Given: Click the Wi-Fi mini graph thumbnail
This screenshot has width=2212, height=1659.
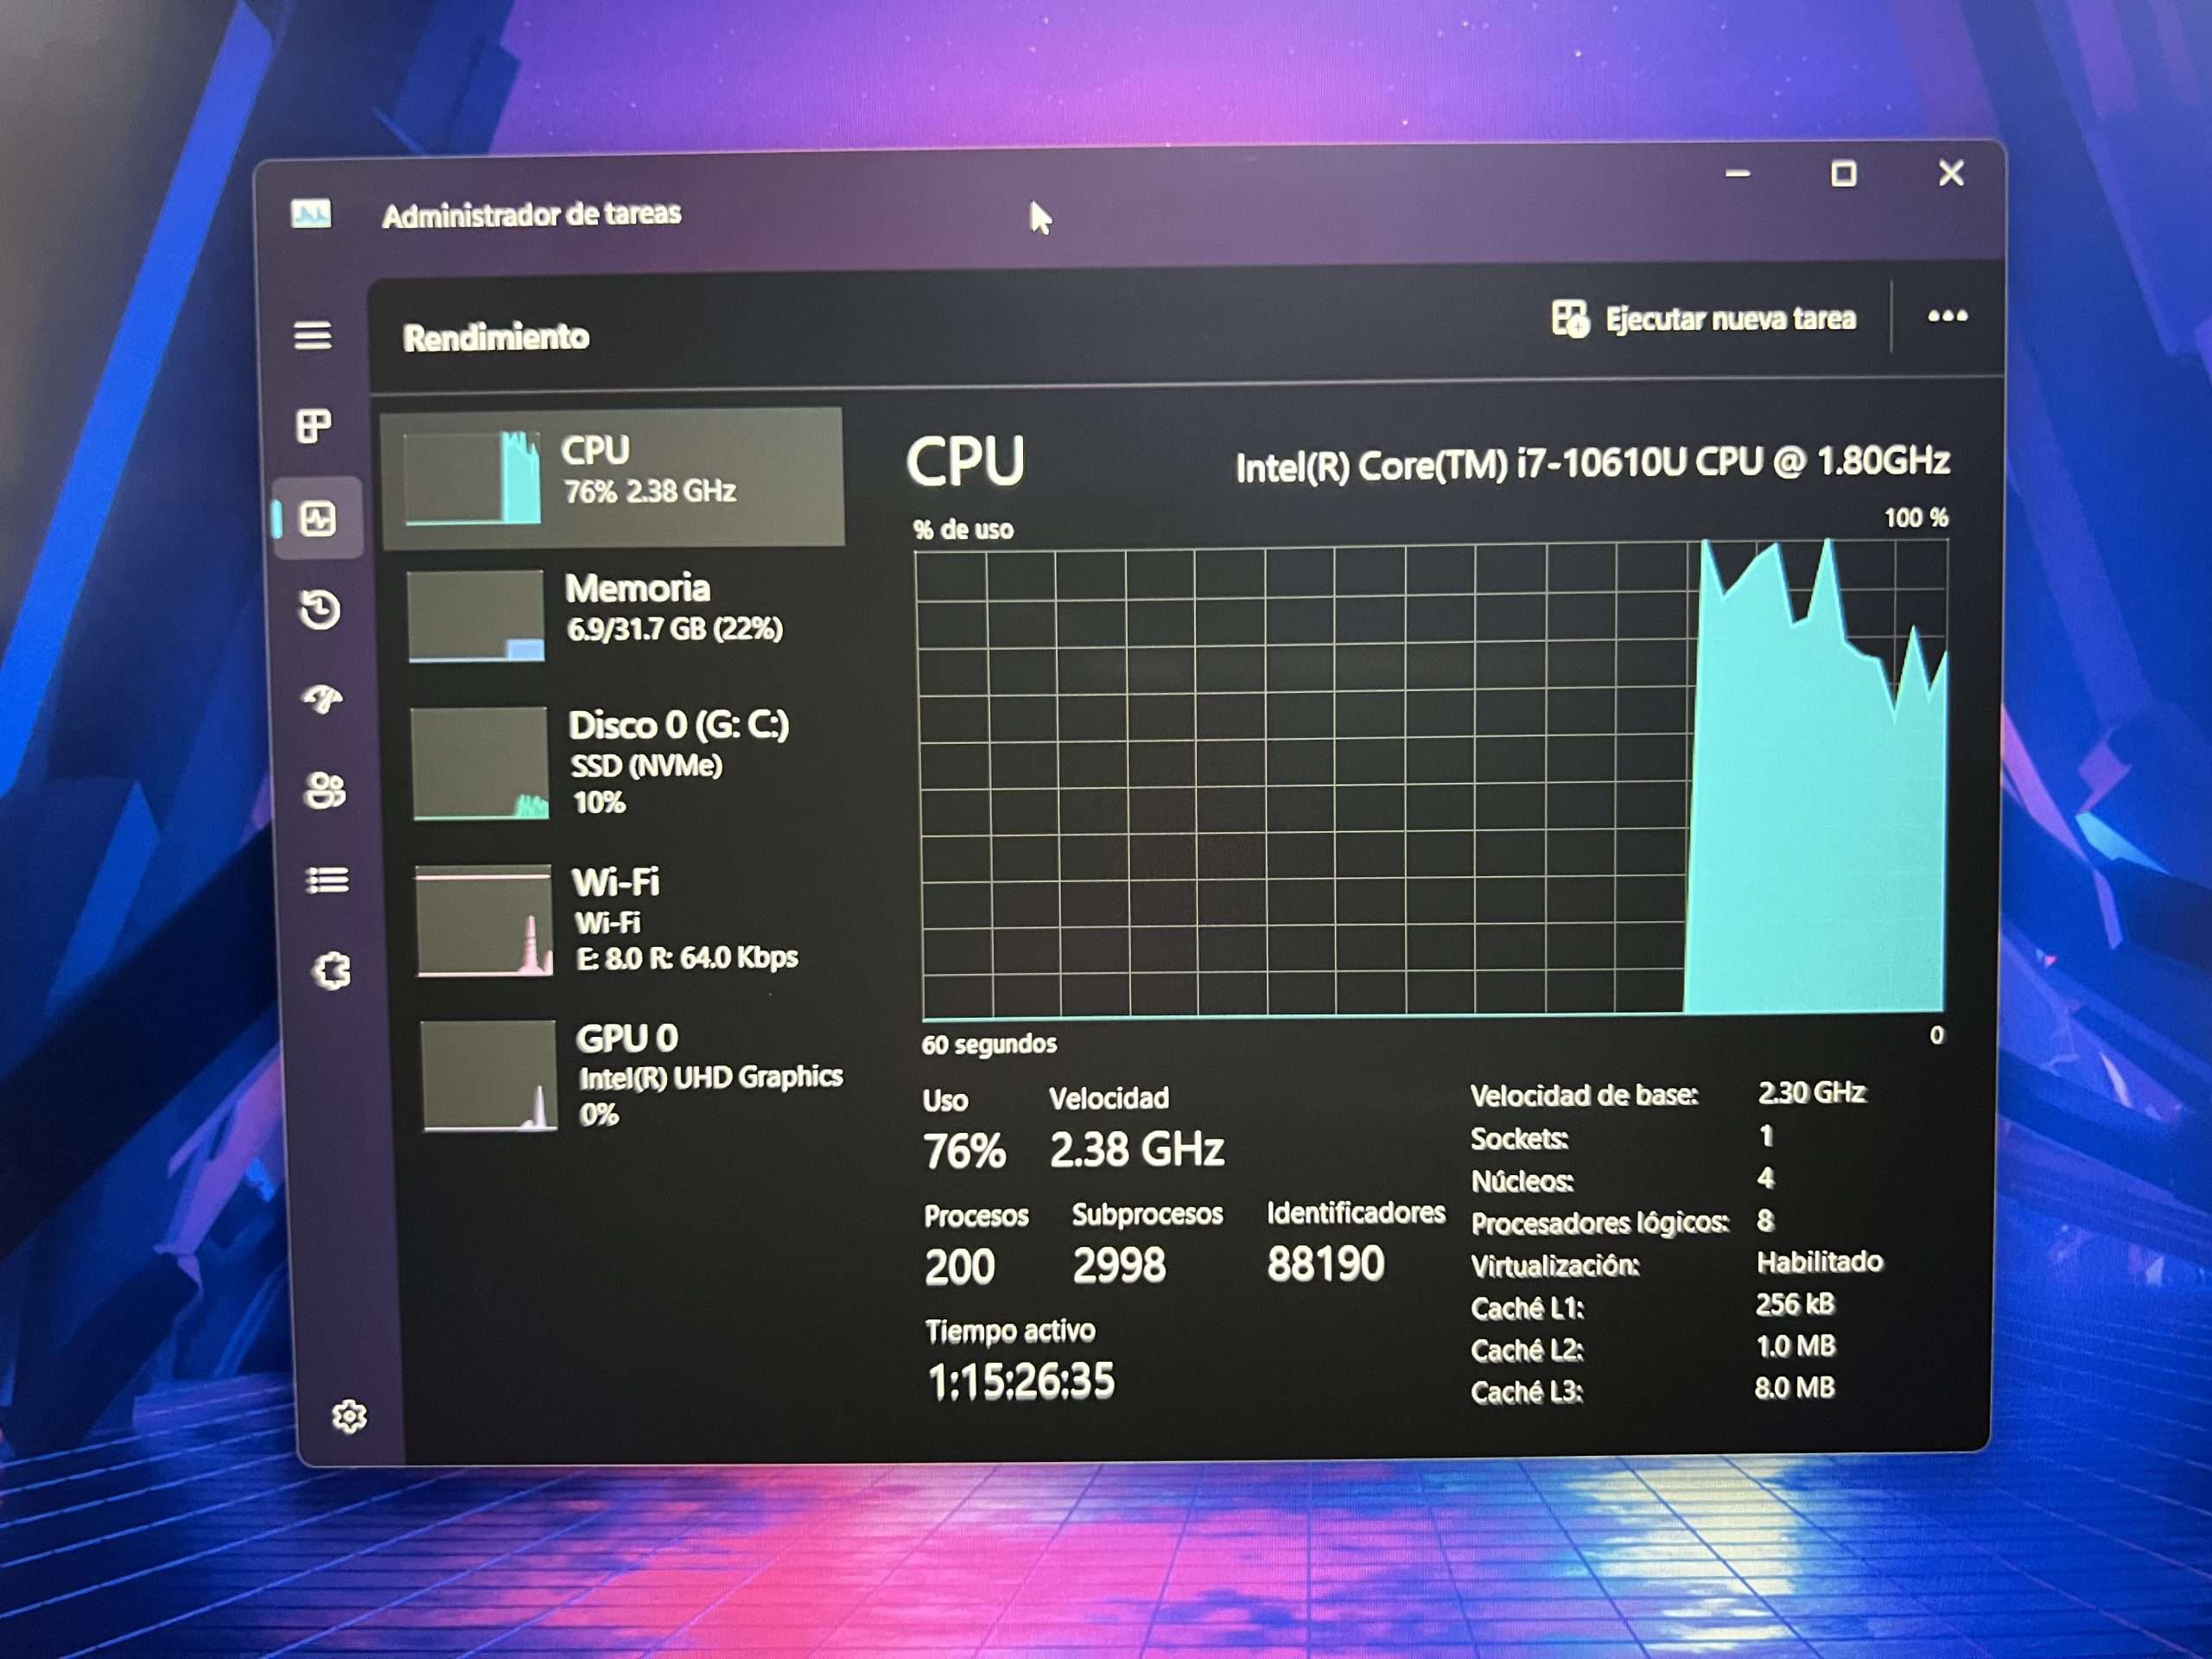Looking at the screenshot, I should [x=484, y=920].
